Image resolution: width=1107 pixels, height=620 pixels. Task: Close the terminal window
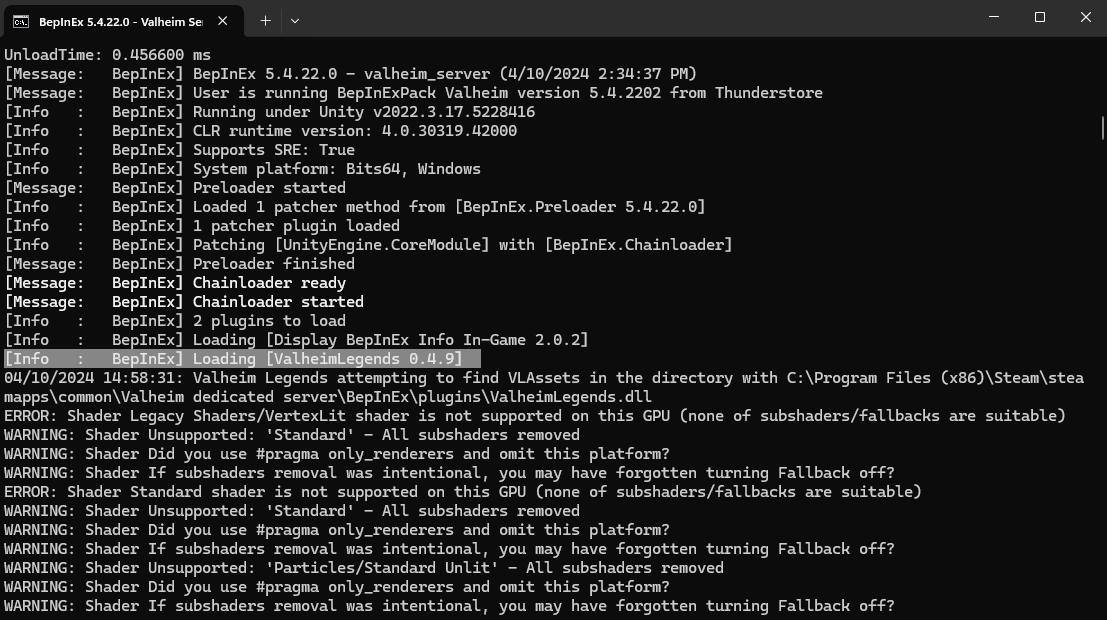(1085, 18)
